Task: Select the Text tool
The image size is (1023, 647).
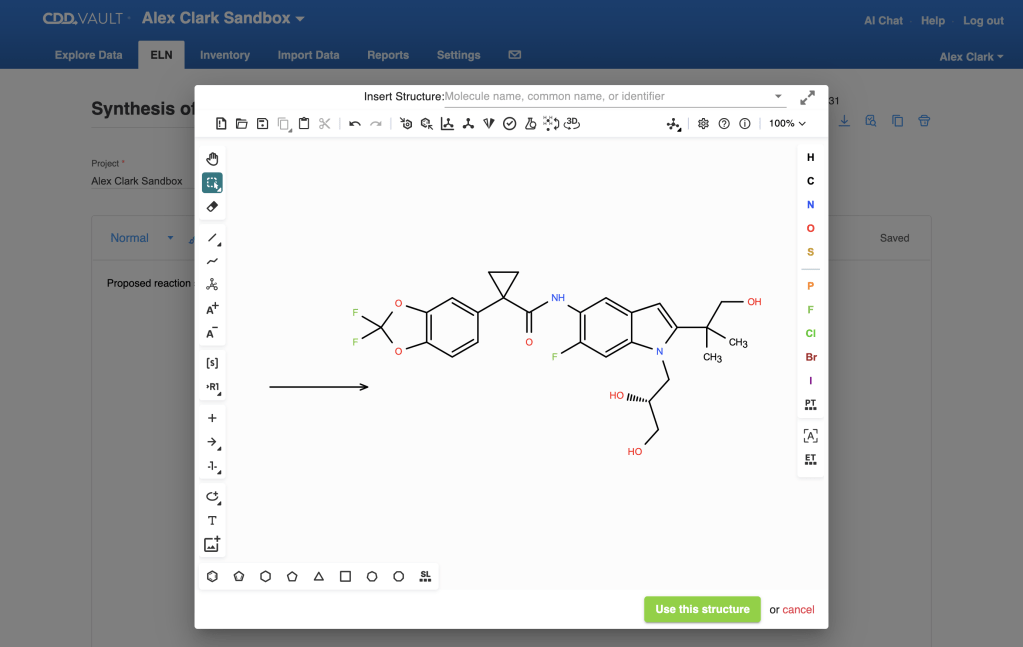Action: coord(212,521)
